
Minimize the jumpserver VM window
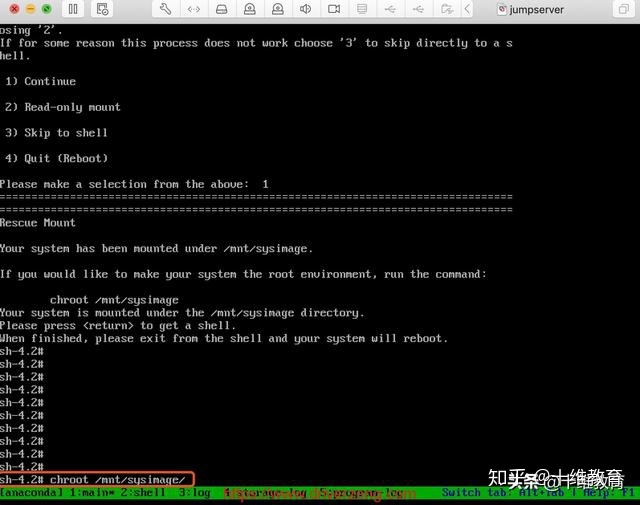point(31,9)
